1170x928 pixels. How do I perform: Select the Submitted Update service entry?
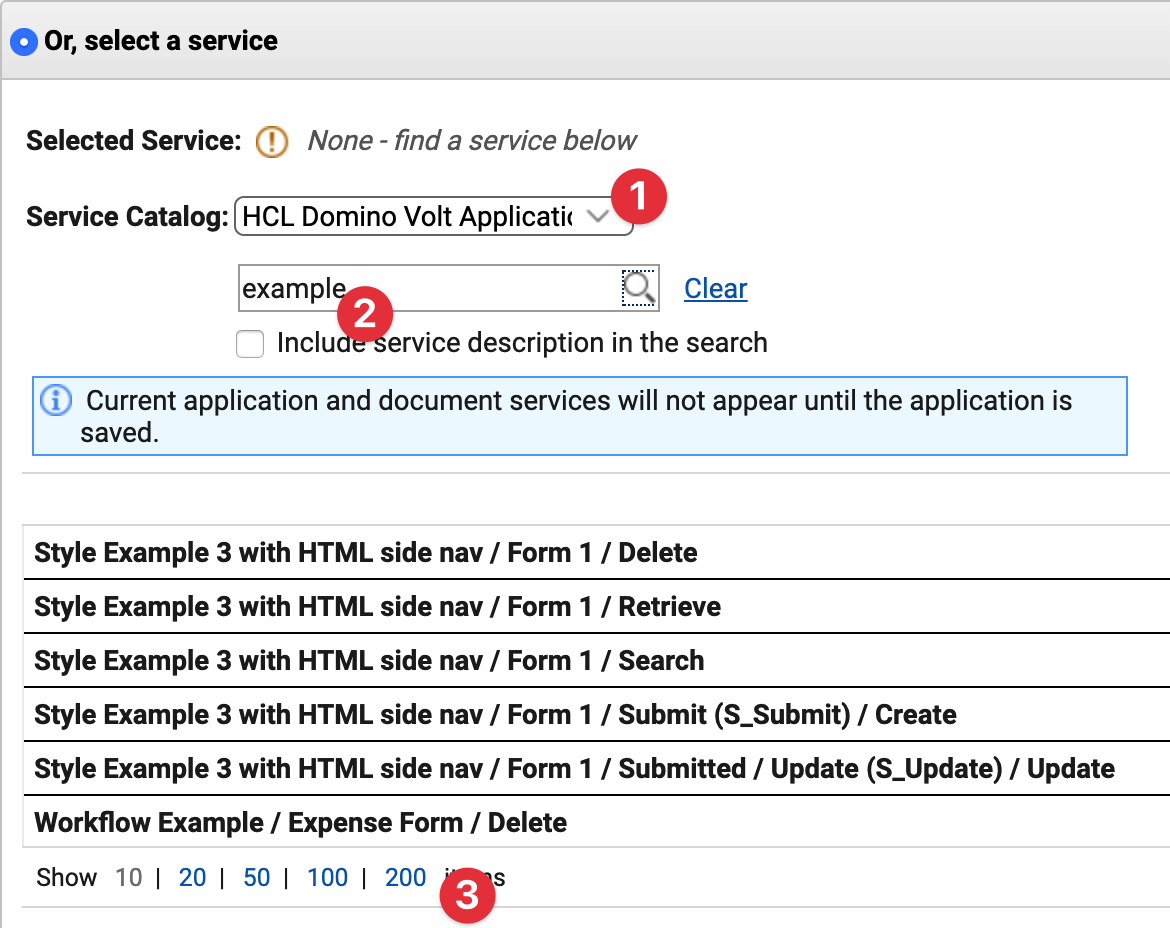pyautogui.click(x=574, y=768)
